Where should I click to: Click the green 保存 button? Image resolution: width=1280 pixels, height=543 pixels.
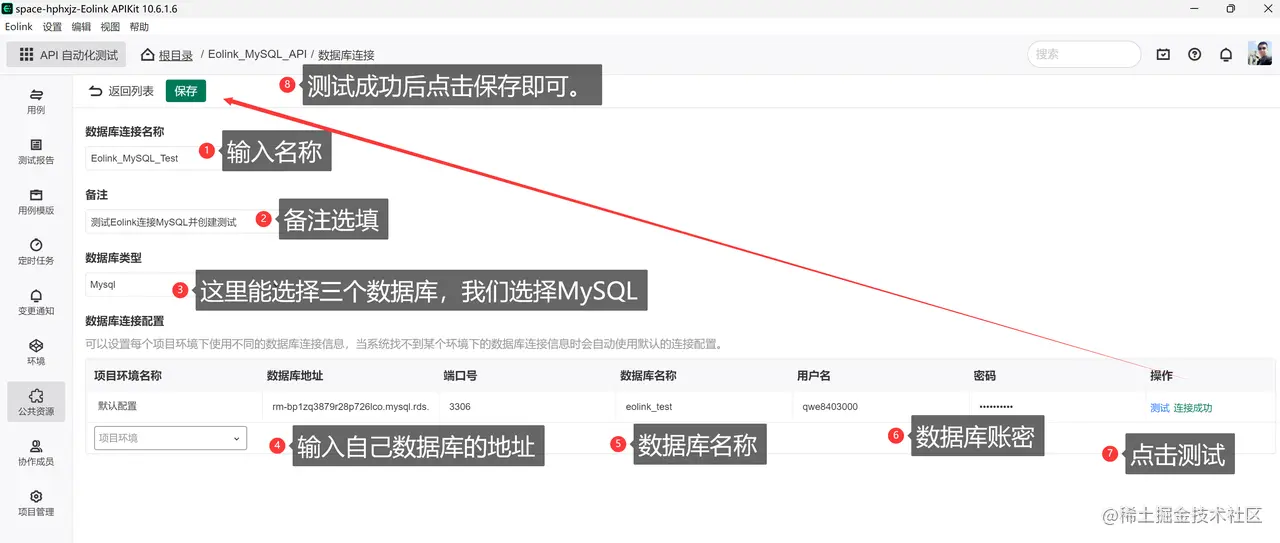click(186, 91)
